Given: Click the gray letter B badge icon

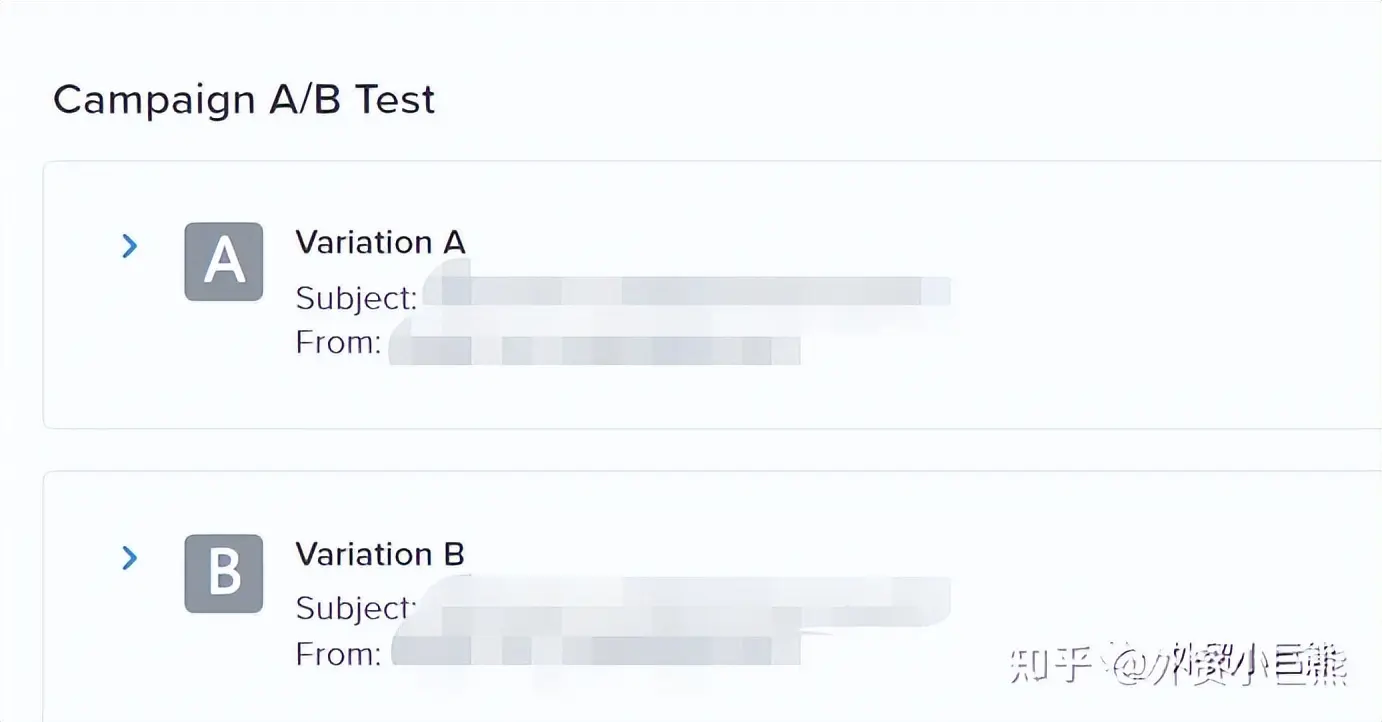Looking at the screenshot, I should tap(224, 573).
